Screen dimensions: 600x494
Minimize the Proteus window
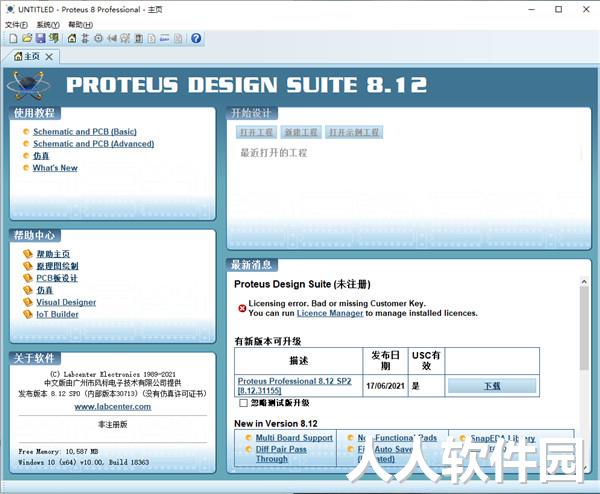point(532,10)
